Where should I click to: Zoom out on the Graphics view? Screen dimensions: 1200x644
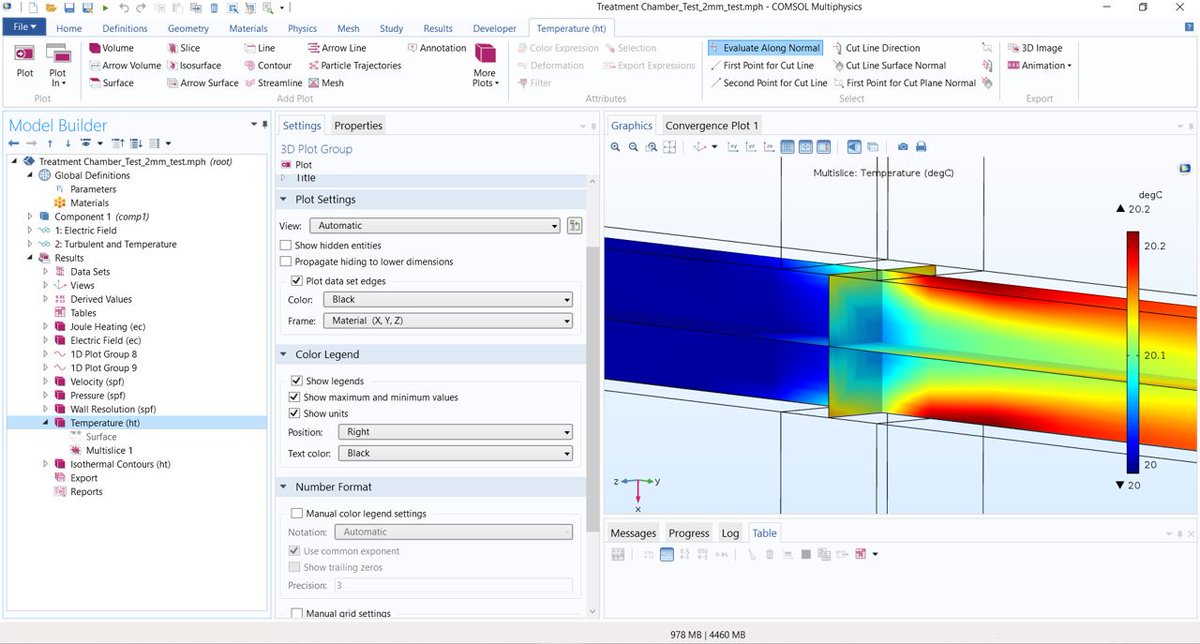(634, 147)
